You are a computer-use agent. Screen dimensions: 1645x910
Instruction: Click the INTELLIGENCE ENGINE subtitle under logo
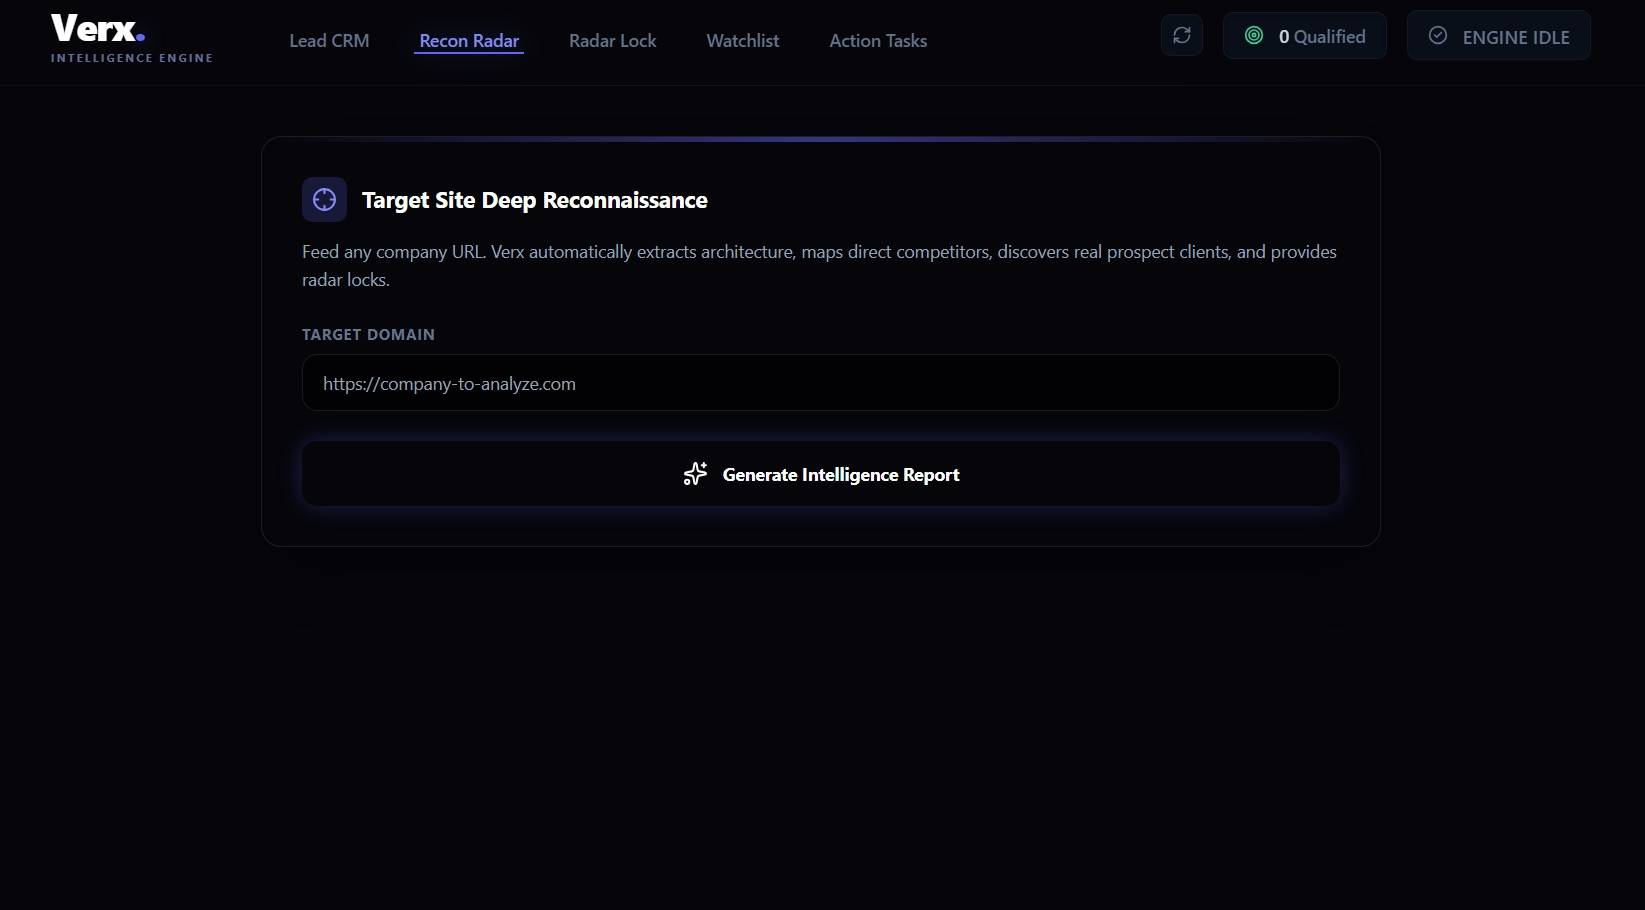tap(132, 58)
